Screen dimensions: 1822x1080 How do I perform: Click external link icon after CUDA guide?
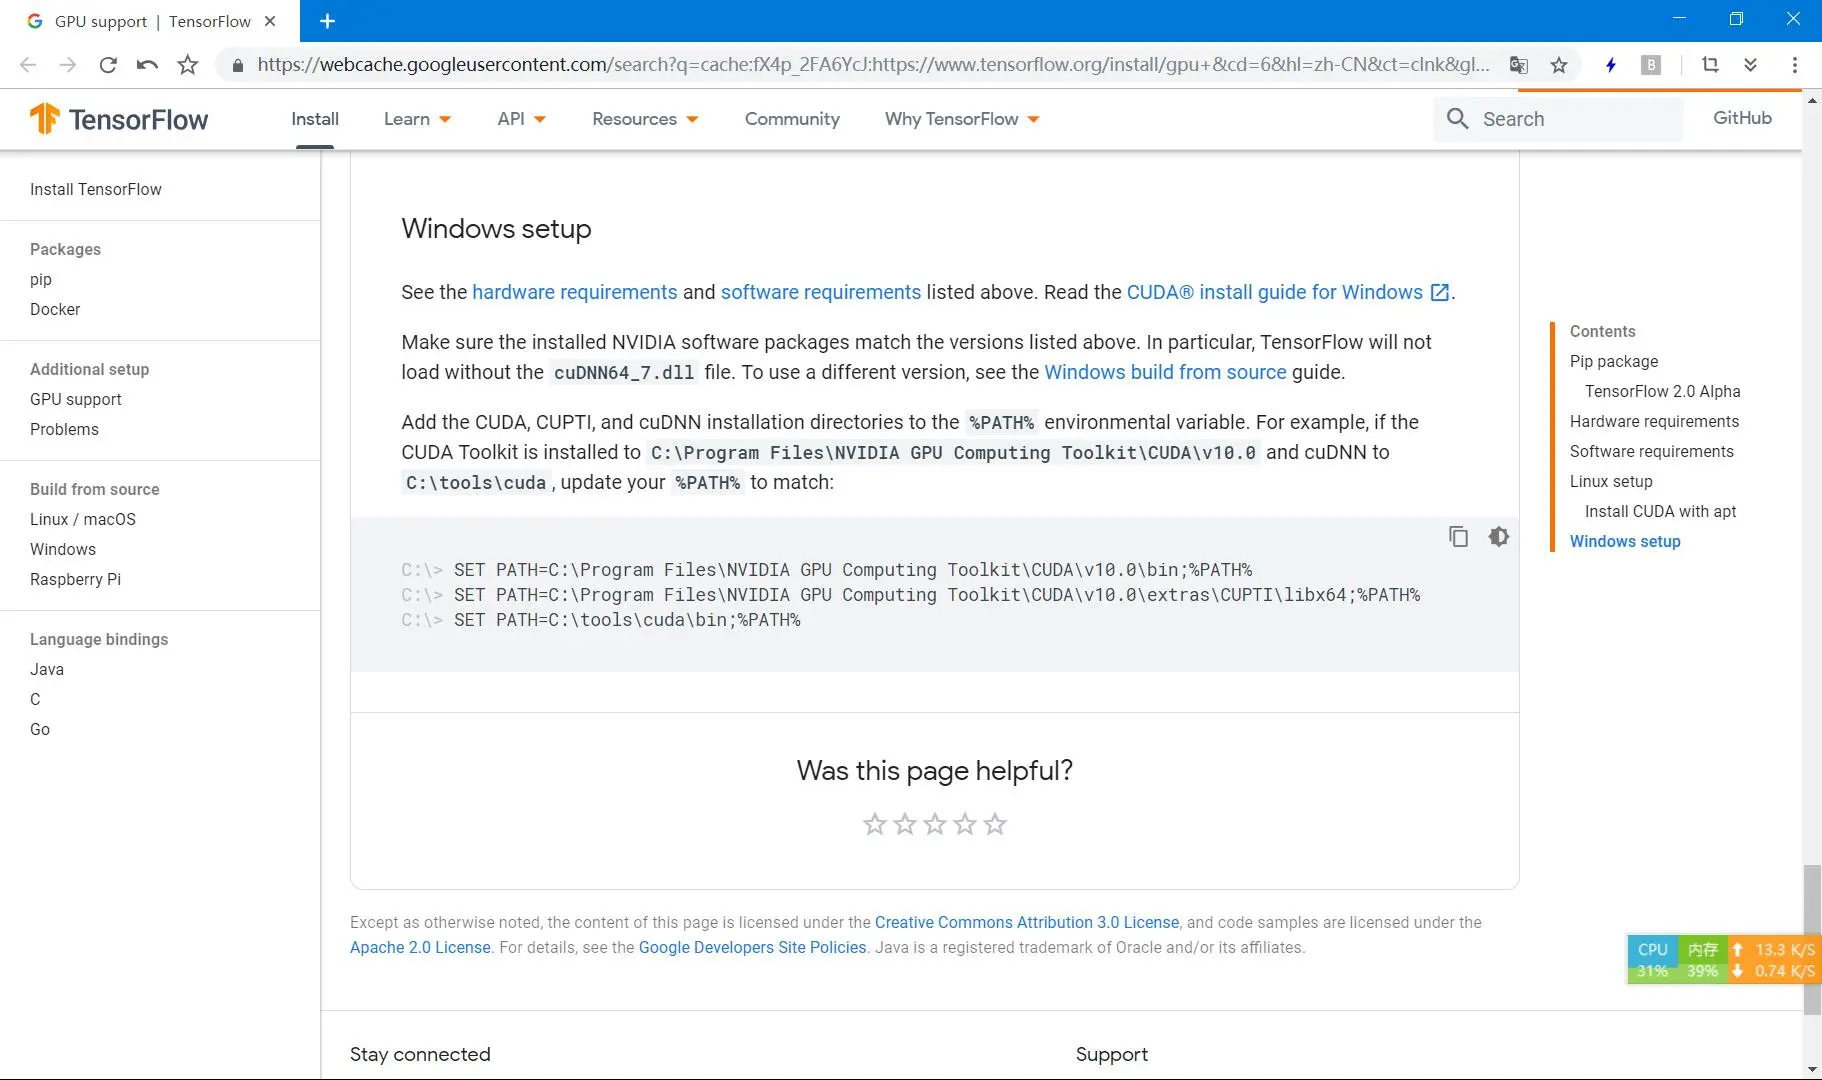[x=1439, y=292]
